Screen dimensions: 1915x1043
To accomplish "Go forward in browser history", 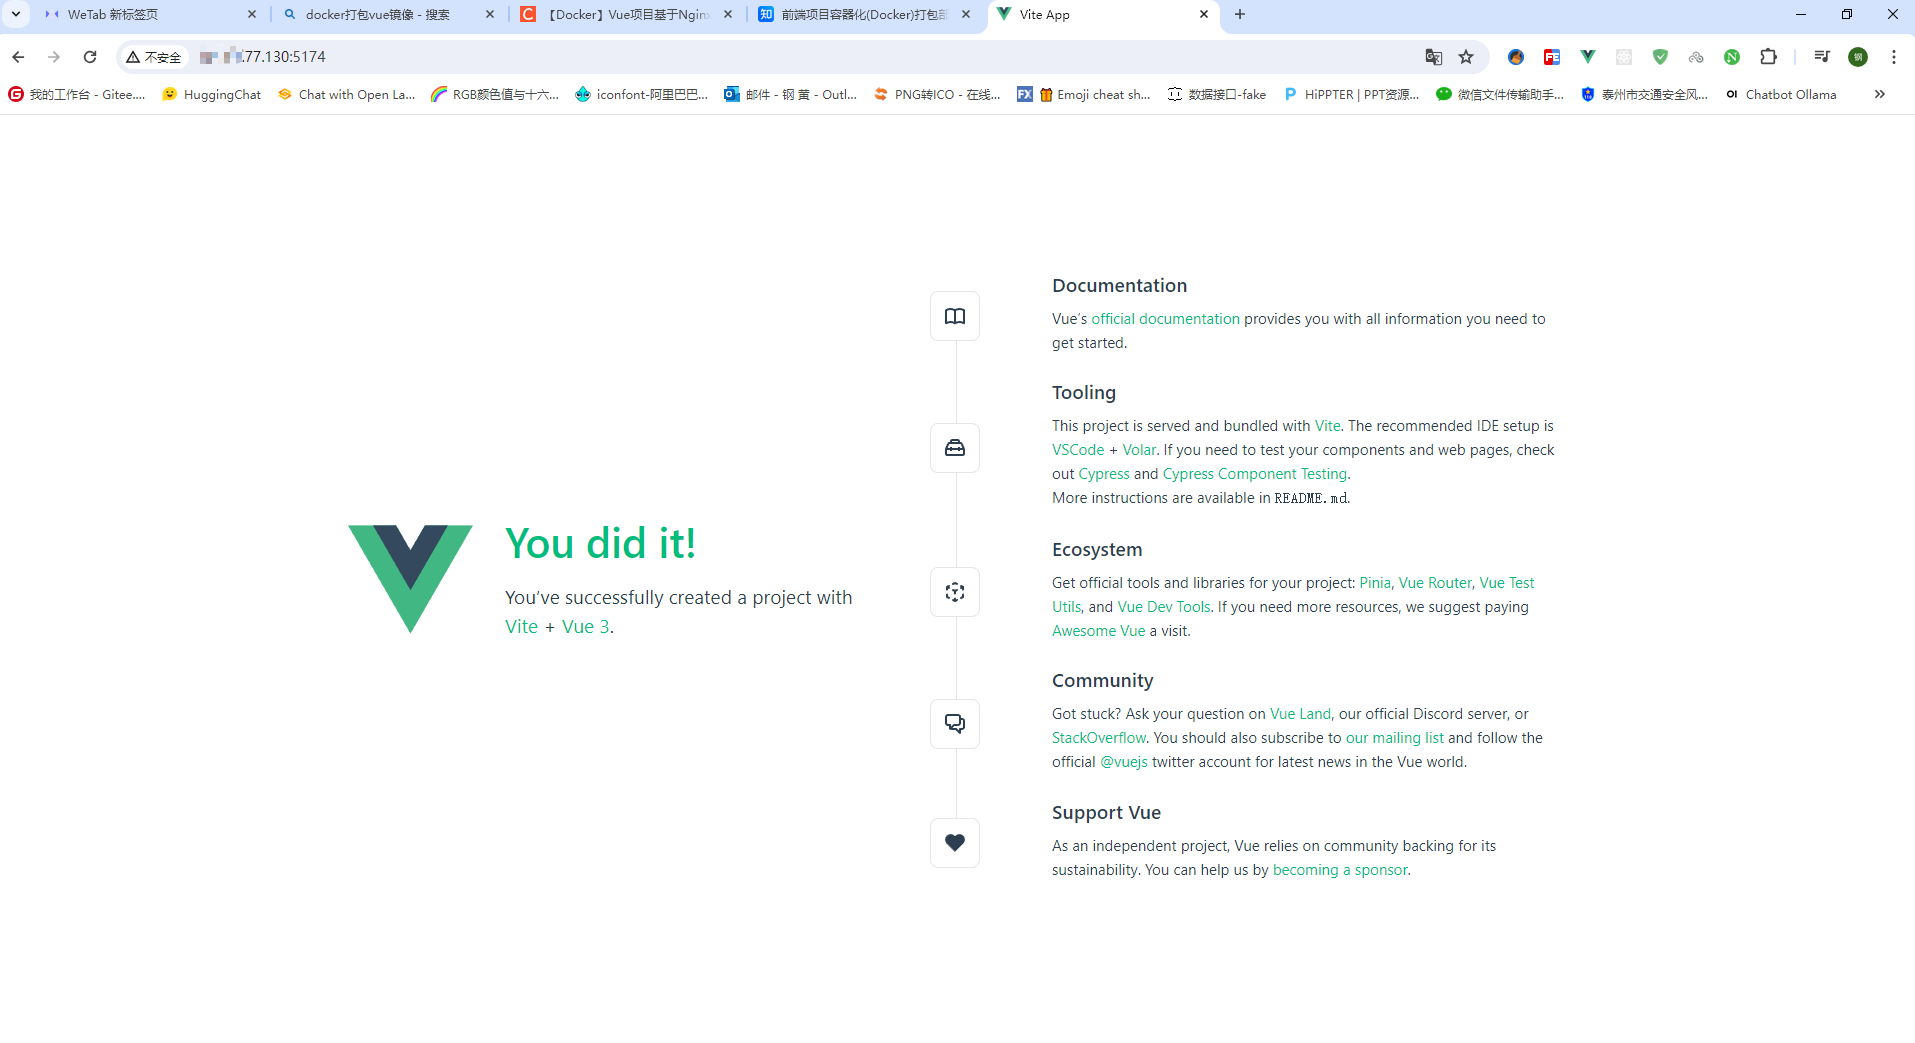I will click(54, 57).
